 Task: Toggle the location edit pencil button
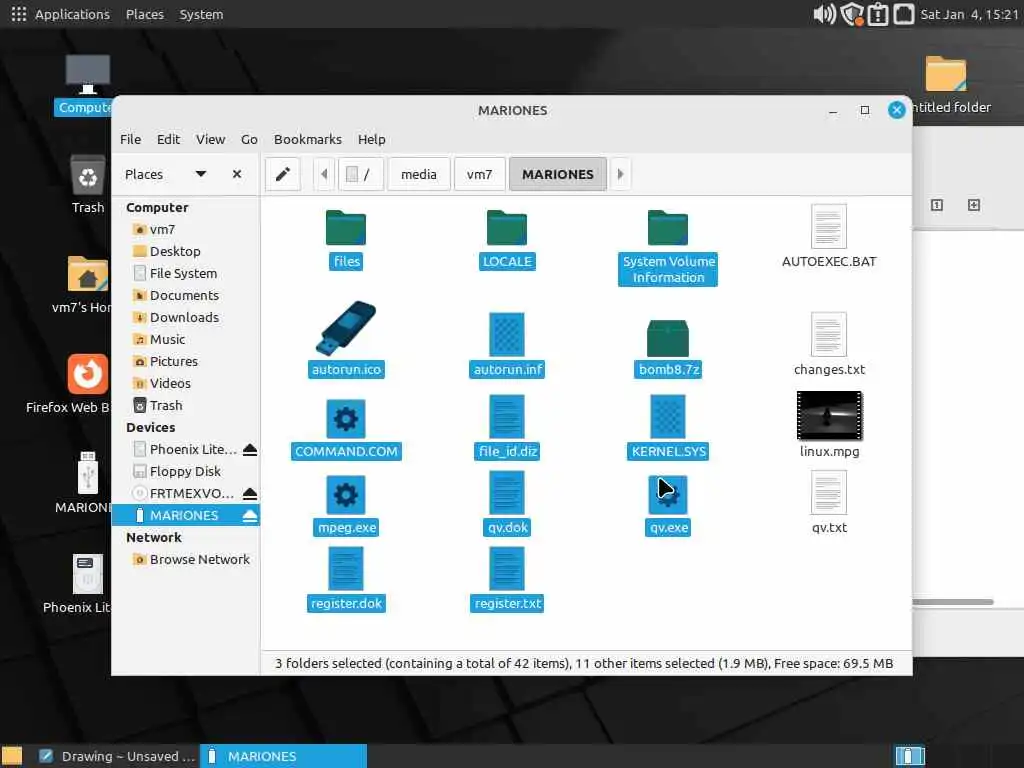[283, 174]
